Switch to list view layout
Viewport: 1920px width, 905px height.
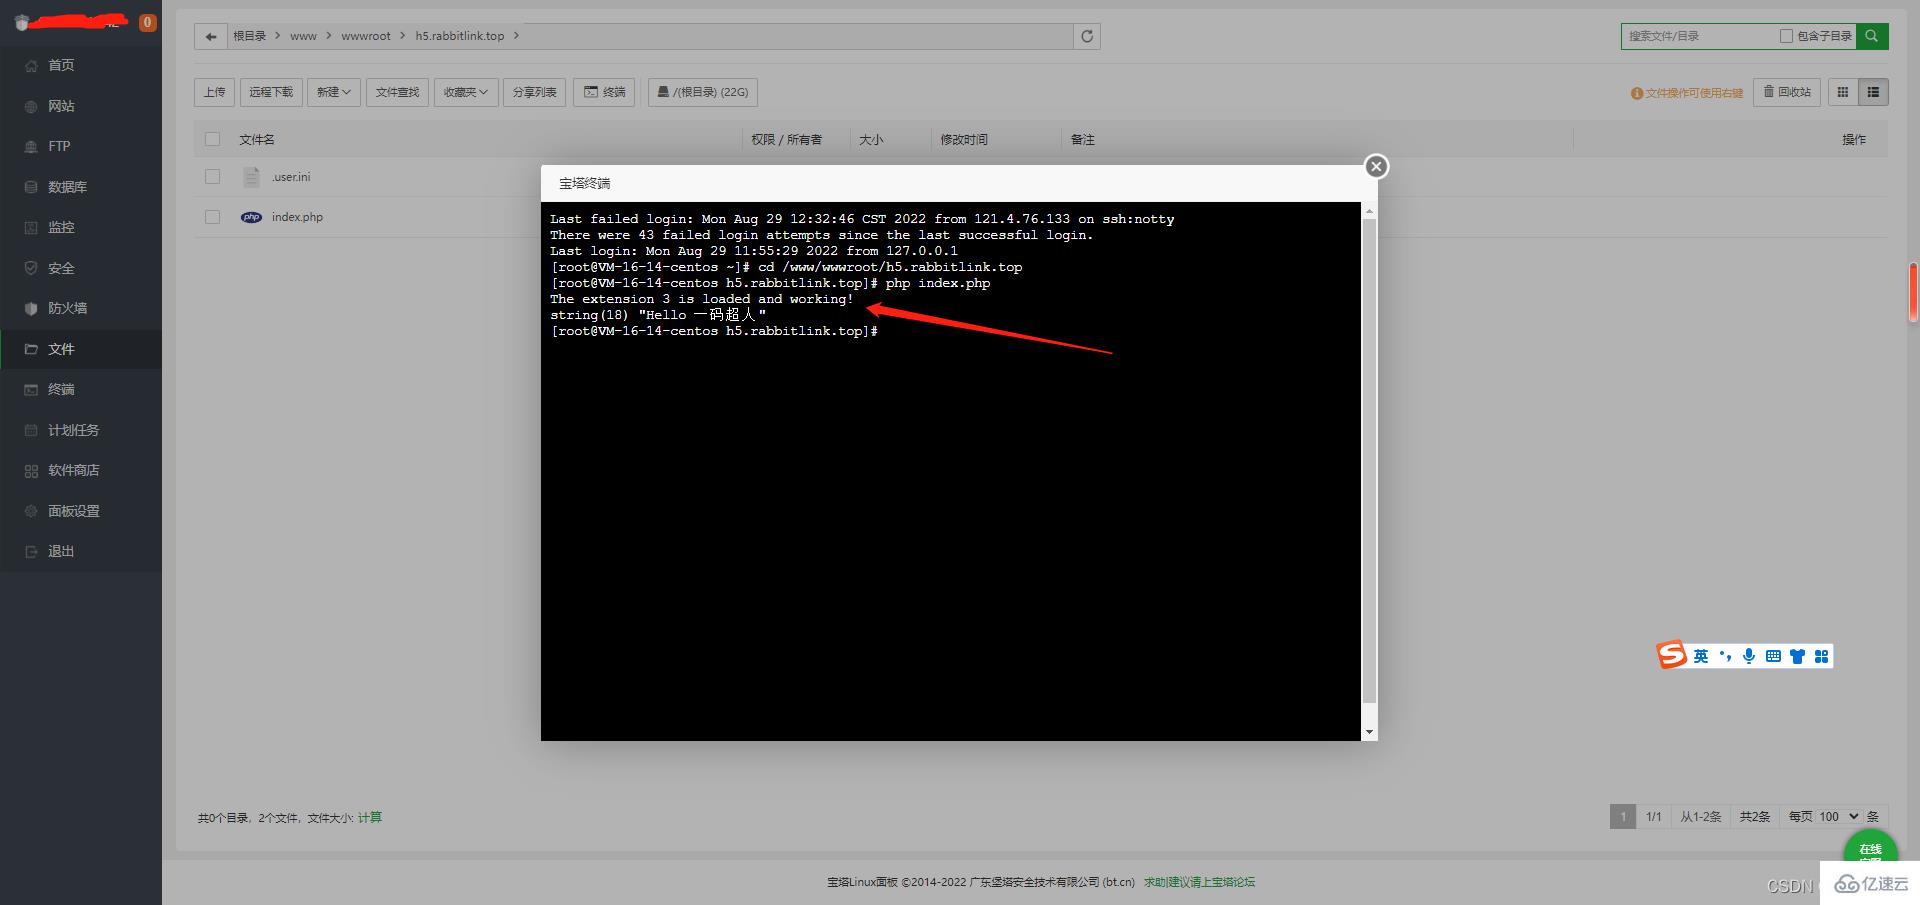pos(1873,92)
